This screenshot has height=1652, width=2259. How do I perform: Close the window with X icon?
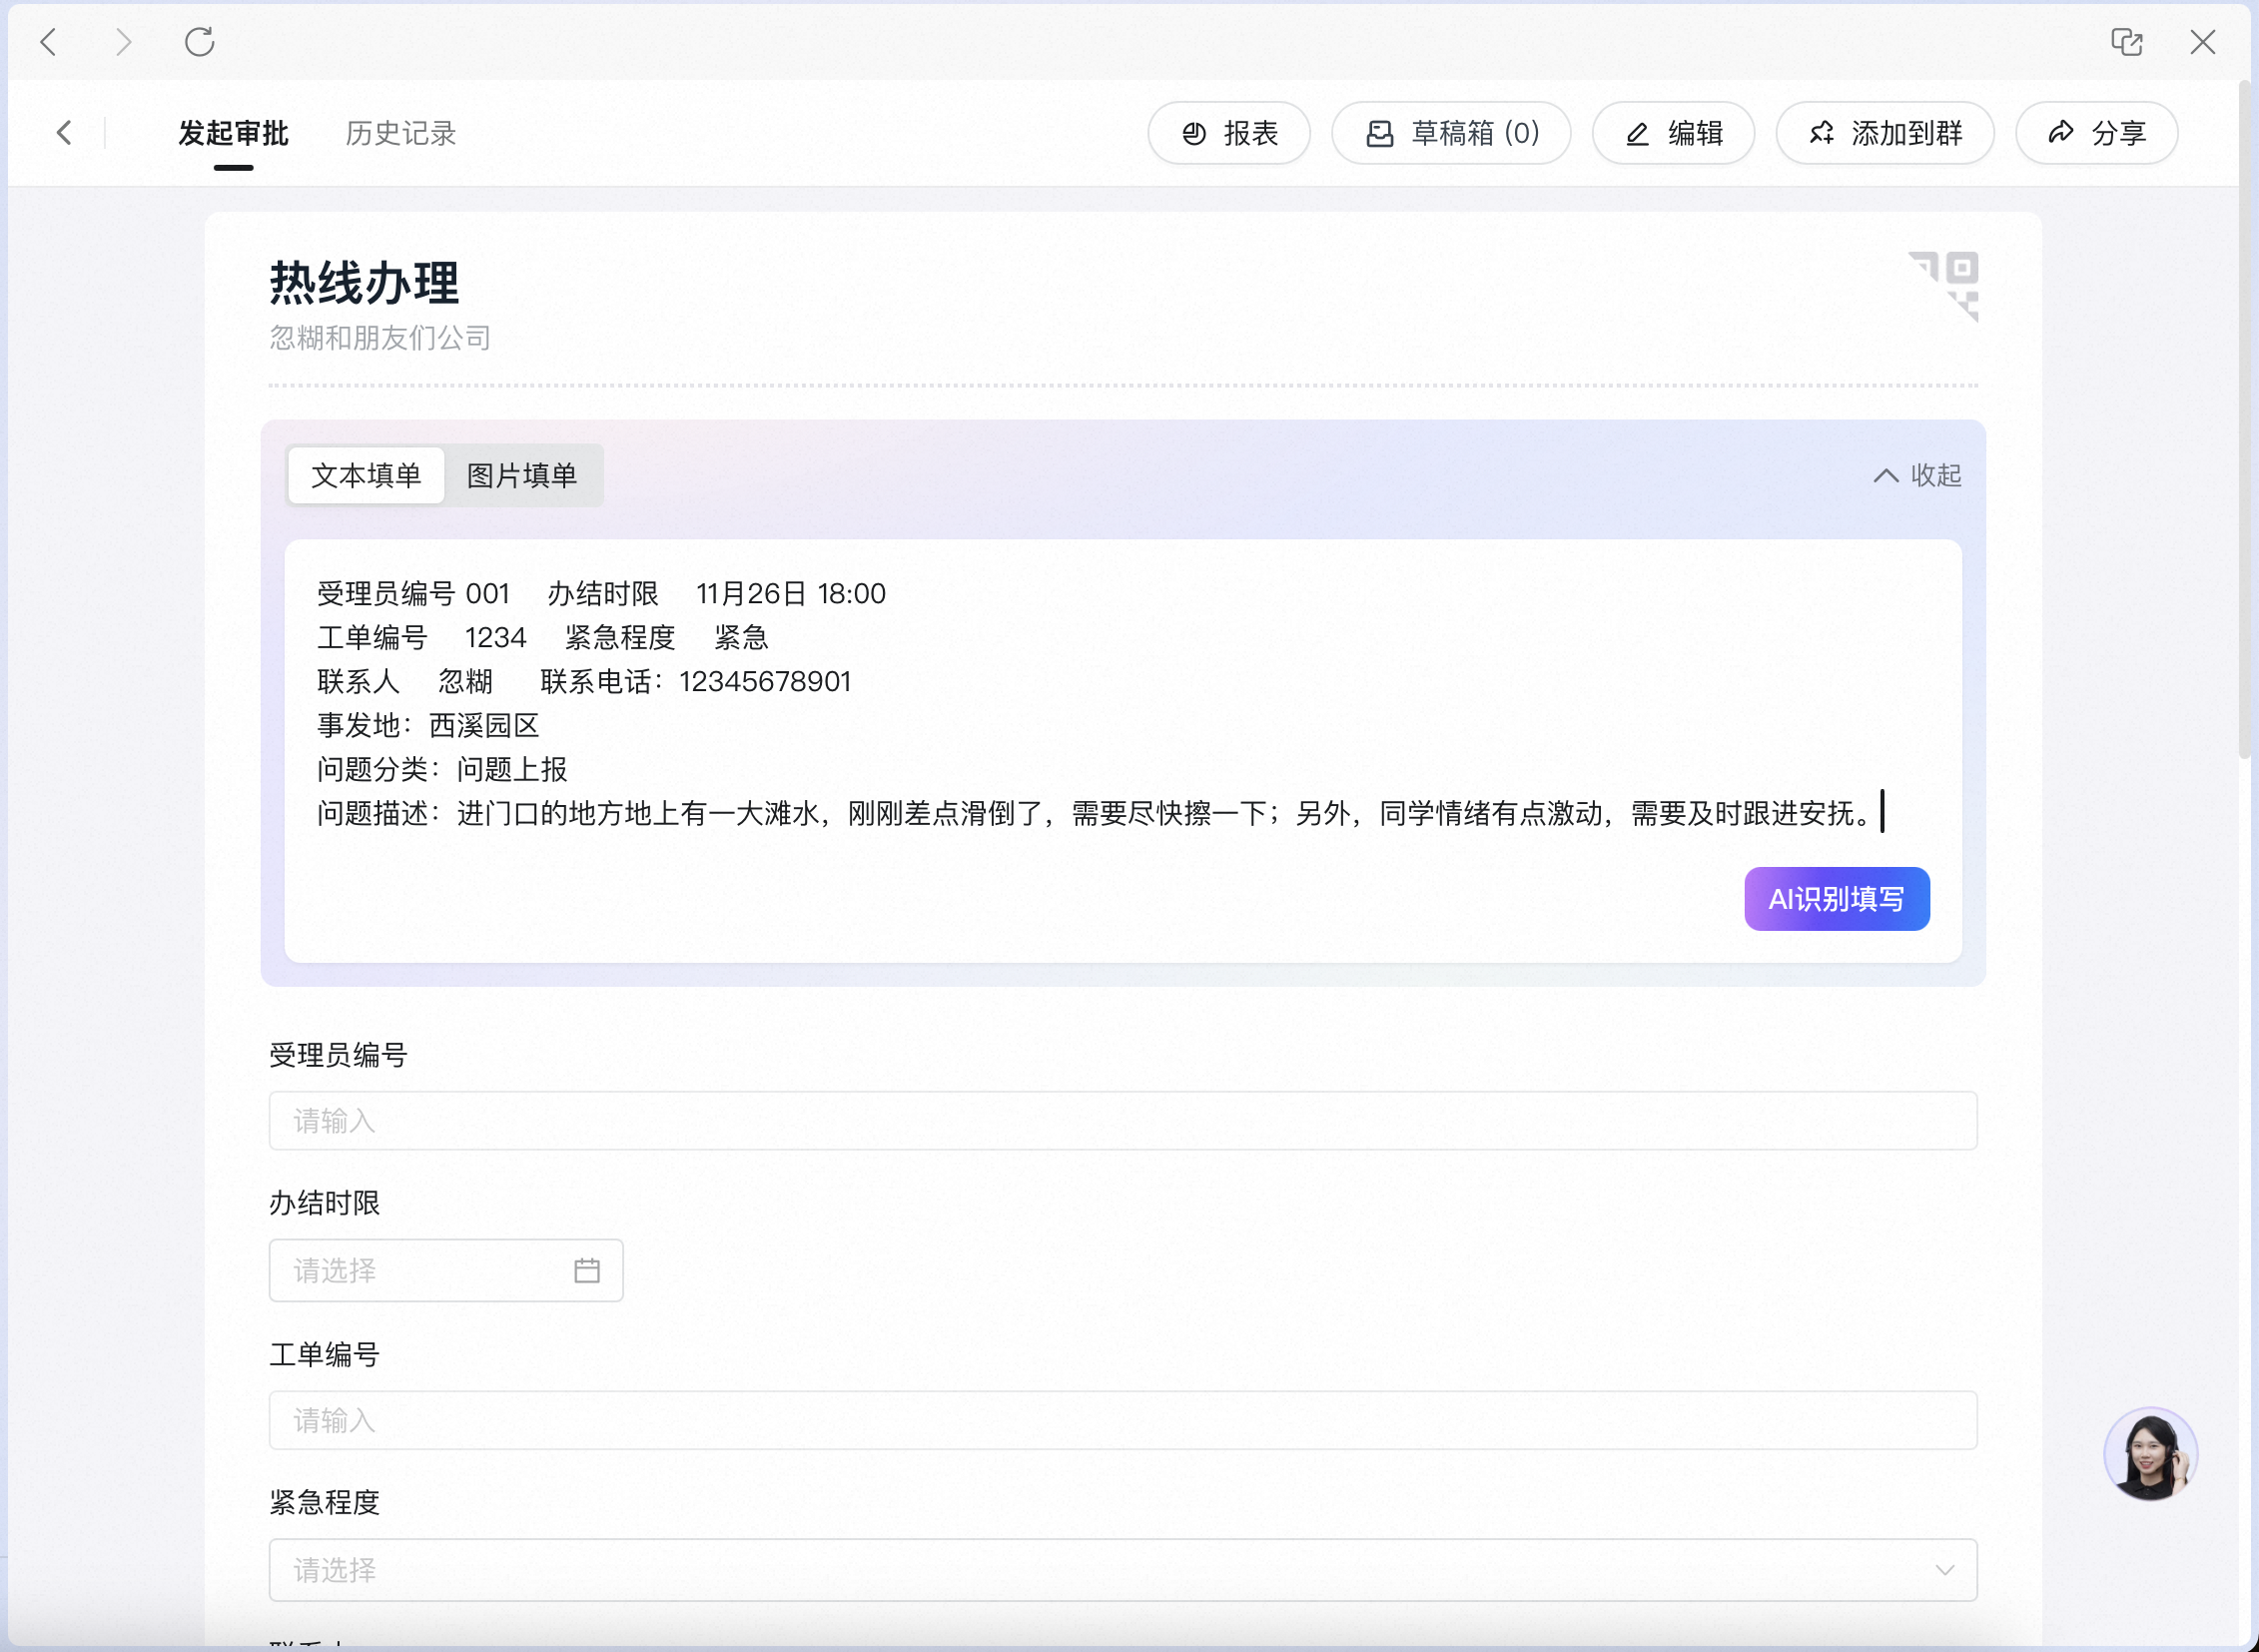tap(2203, 42)
